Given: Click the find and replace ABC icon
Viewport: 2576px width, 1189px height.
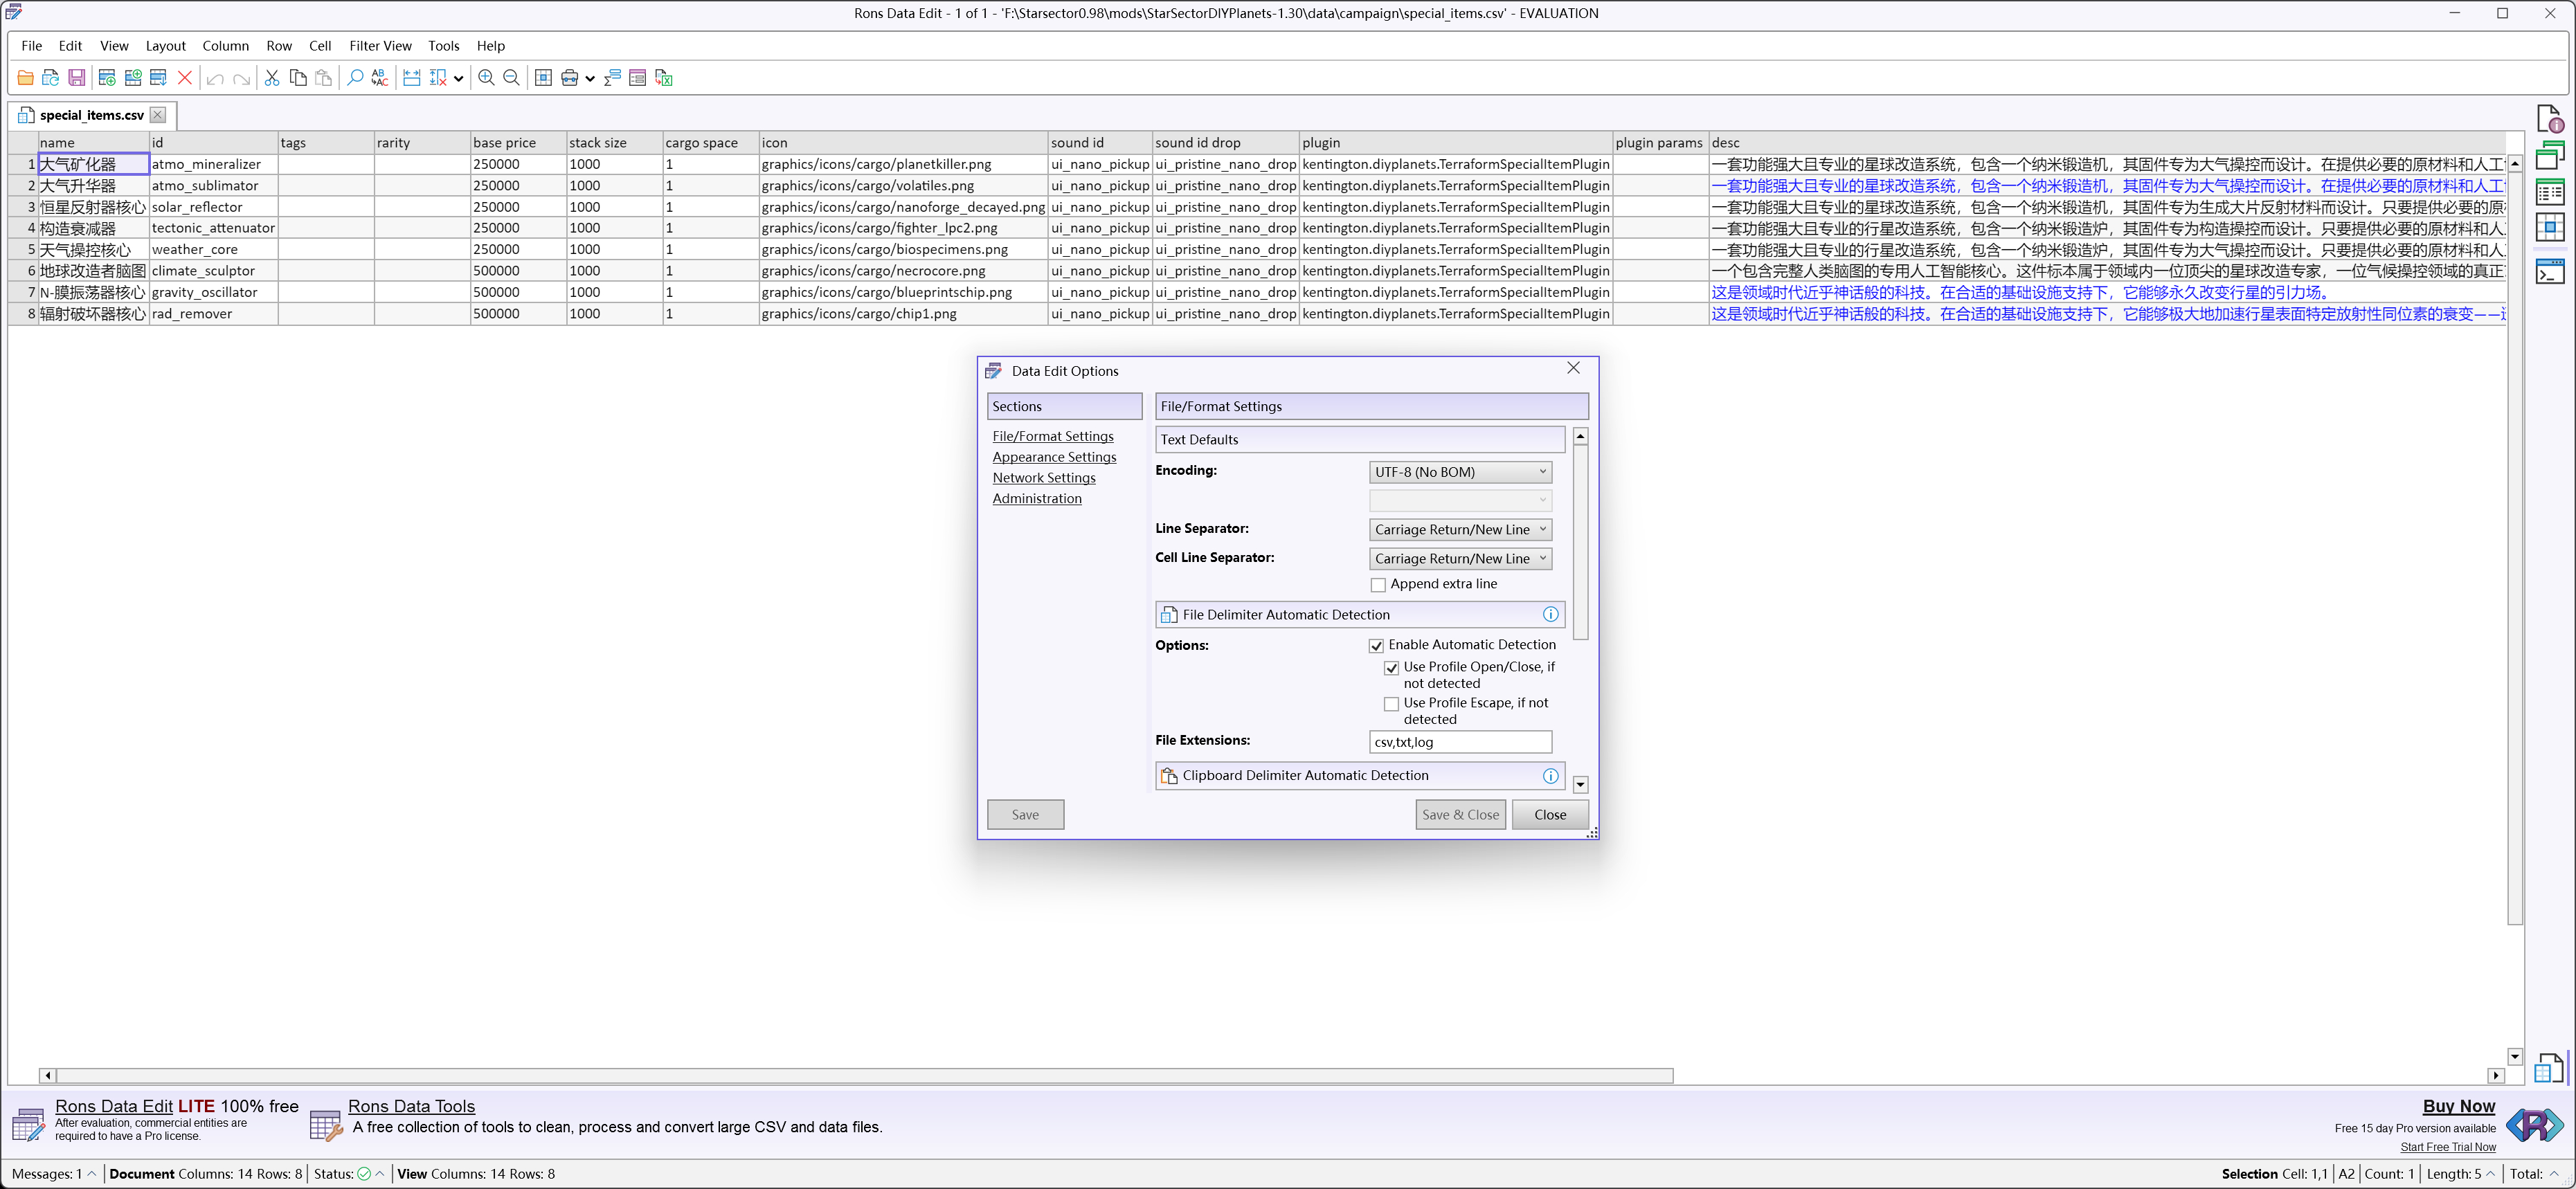Looking at the screenshot, I should click(380, 78).
